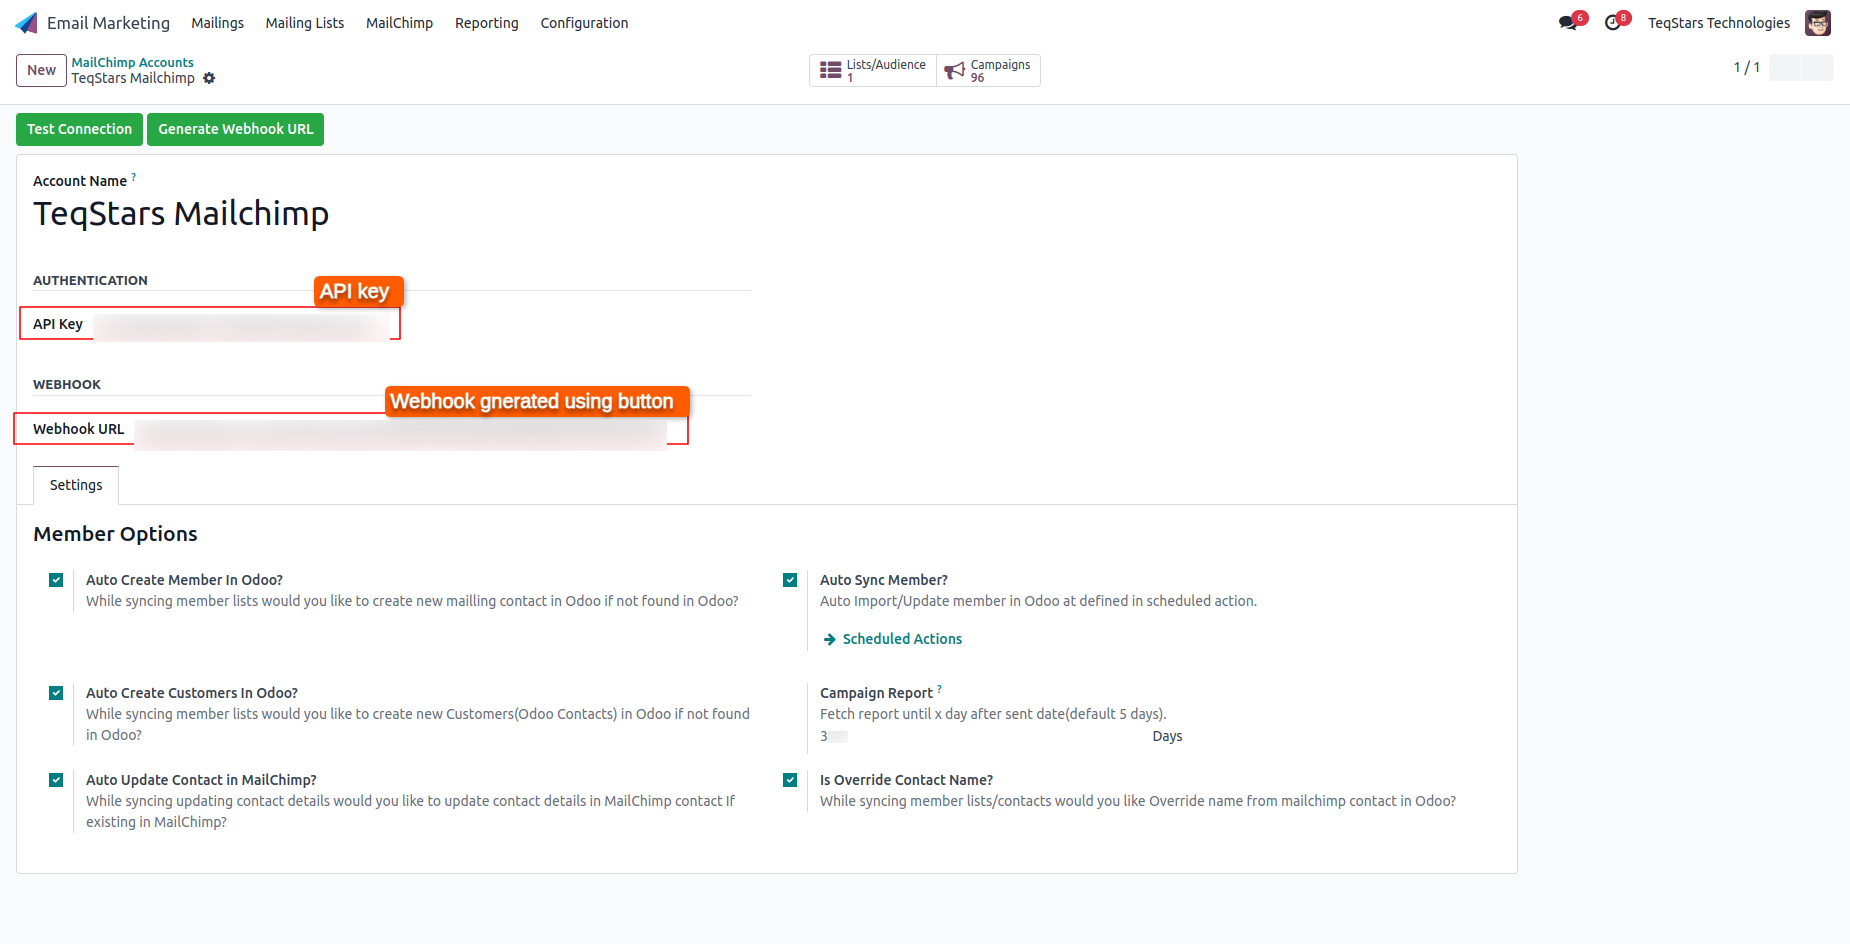The width and height of the screenshot is (1850, 944).
Task: Click the API Key input field
Action: (x=242, y=326)
